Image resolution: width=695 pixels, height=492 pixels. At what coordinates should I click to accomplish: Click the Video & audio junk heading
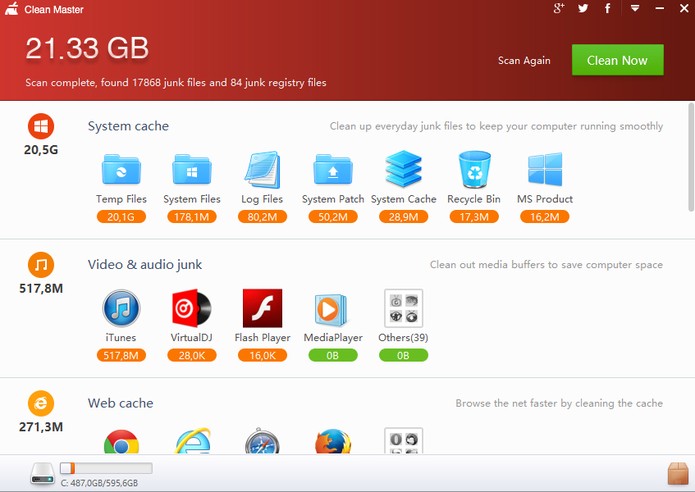coord(144,265)
